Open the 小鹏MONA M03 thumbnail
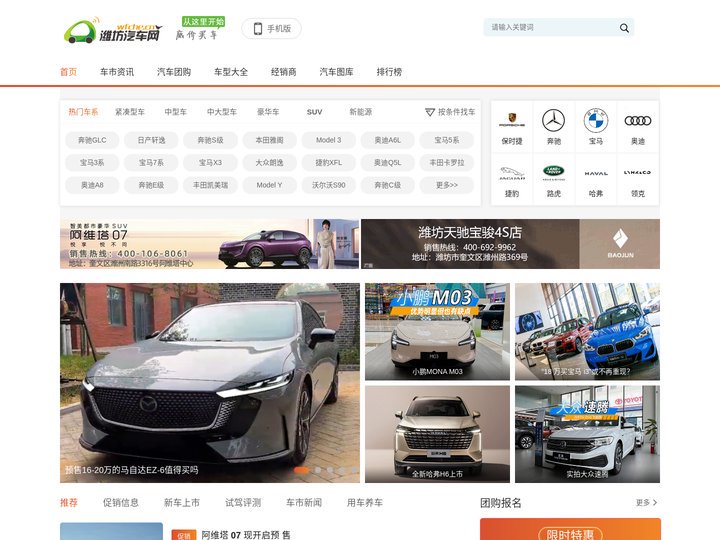This screenshot has width=720, height=540. click(437, 332)
